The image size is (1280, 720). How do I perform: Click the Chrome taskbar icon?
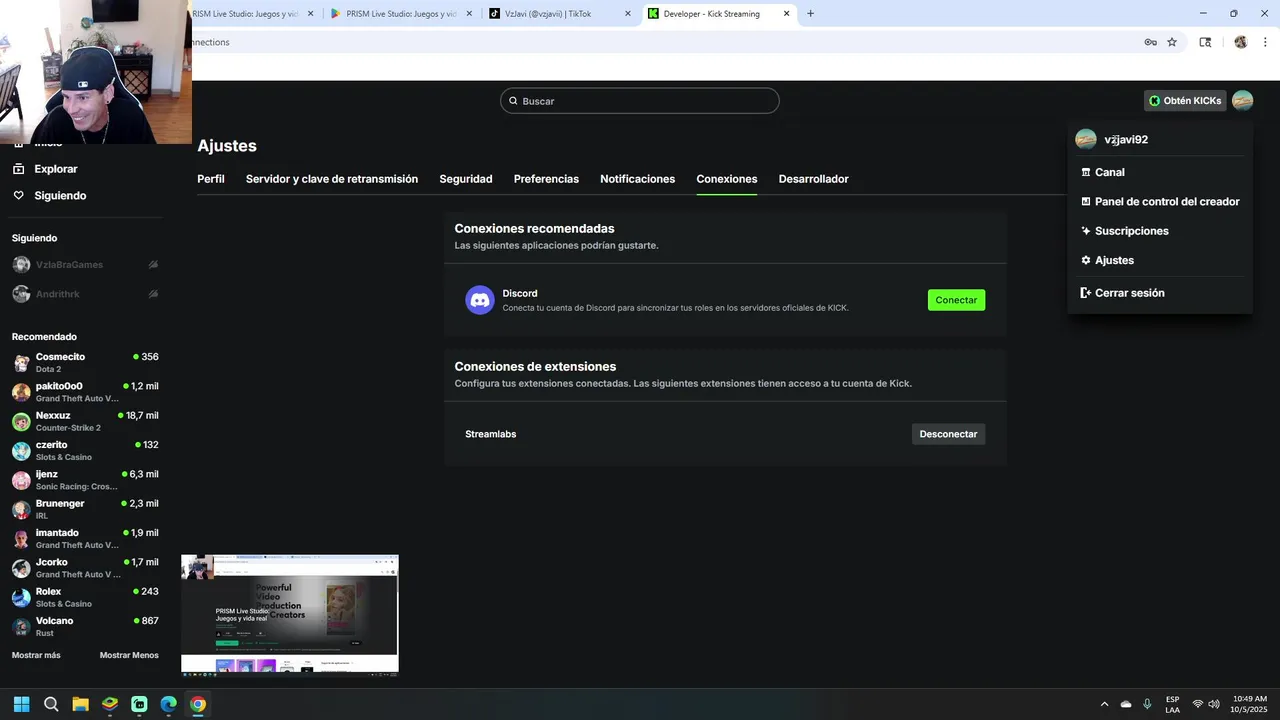[x=198, y=704]
